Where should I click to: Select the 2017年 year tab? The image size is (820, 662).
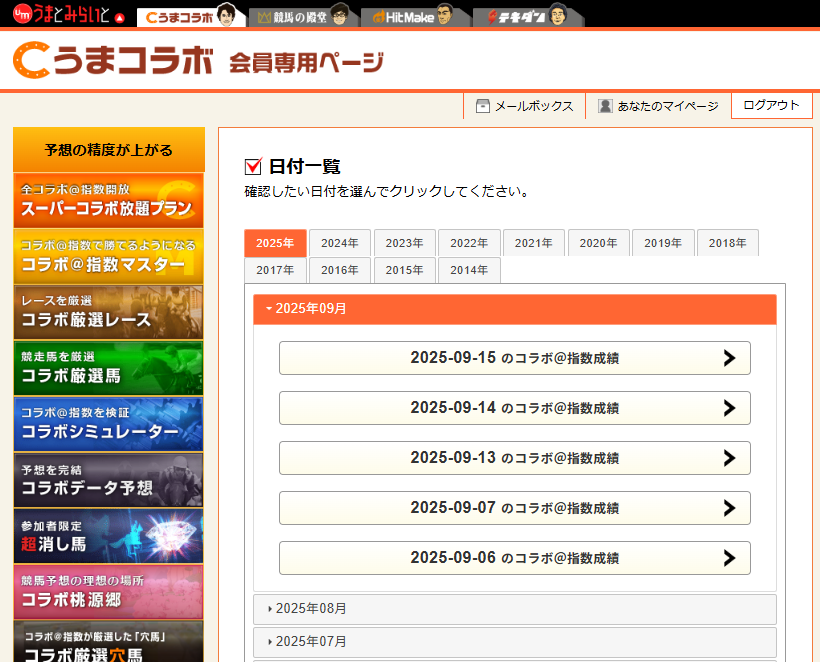[275, 270]
